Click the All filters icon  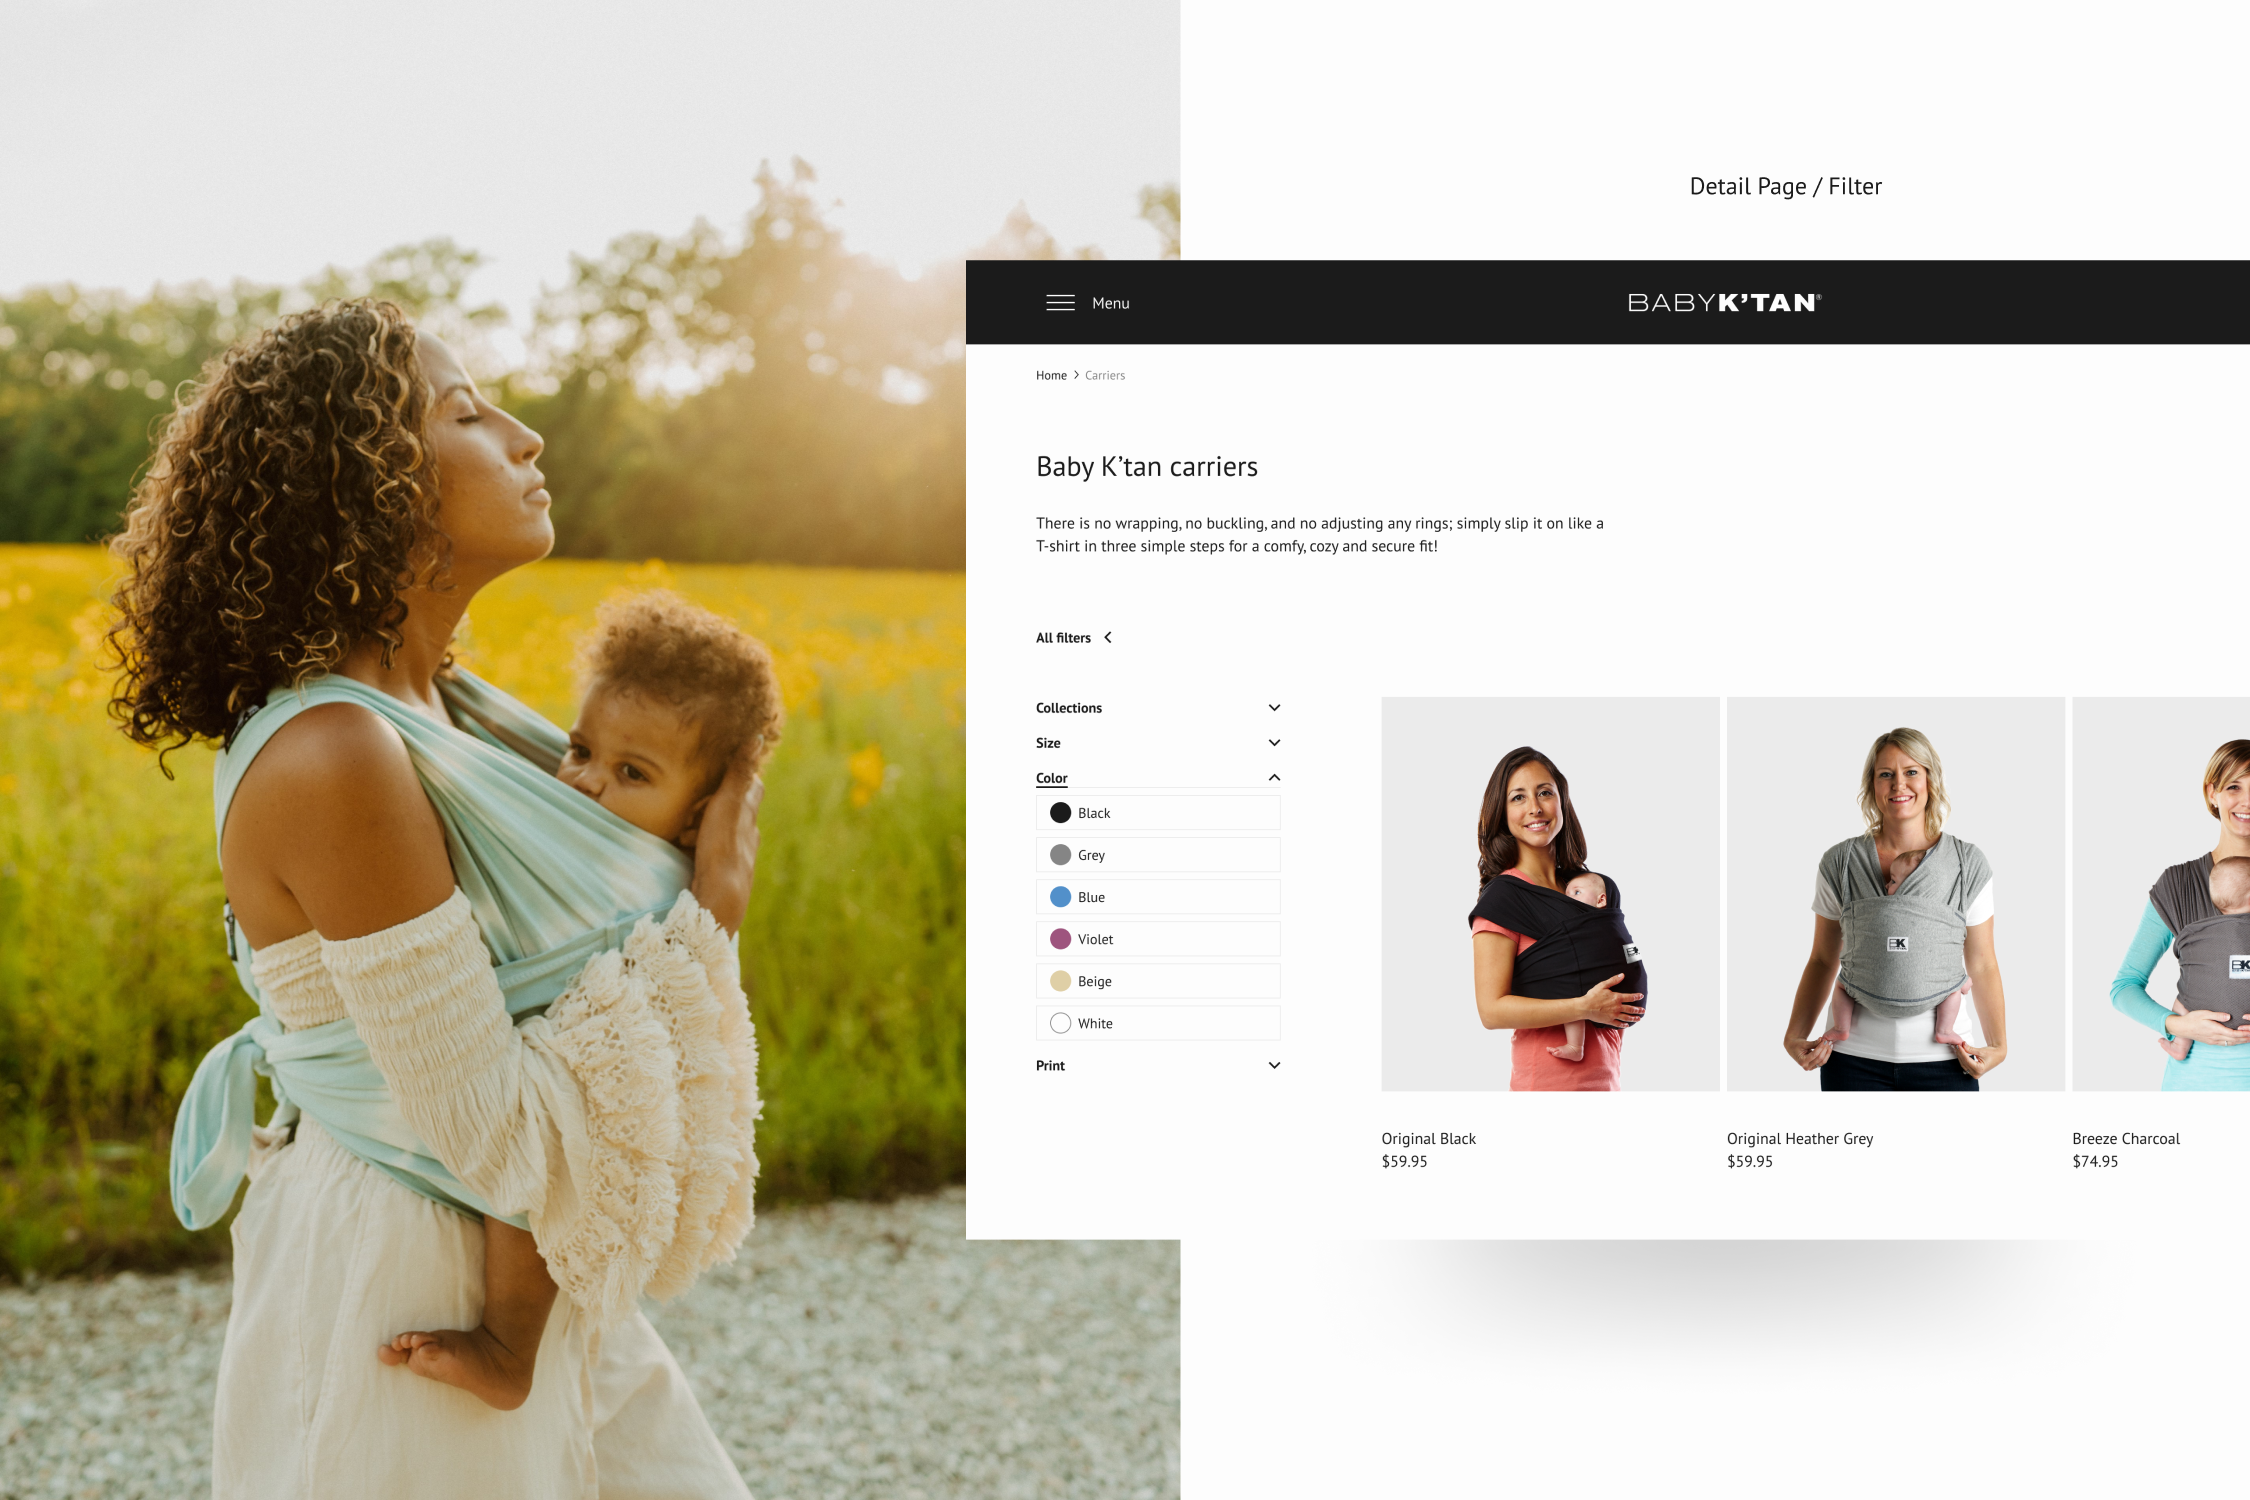click(1110, 638)
